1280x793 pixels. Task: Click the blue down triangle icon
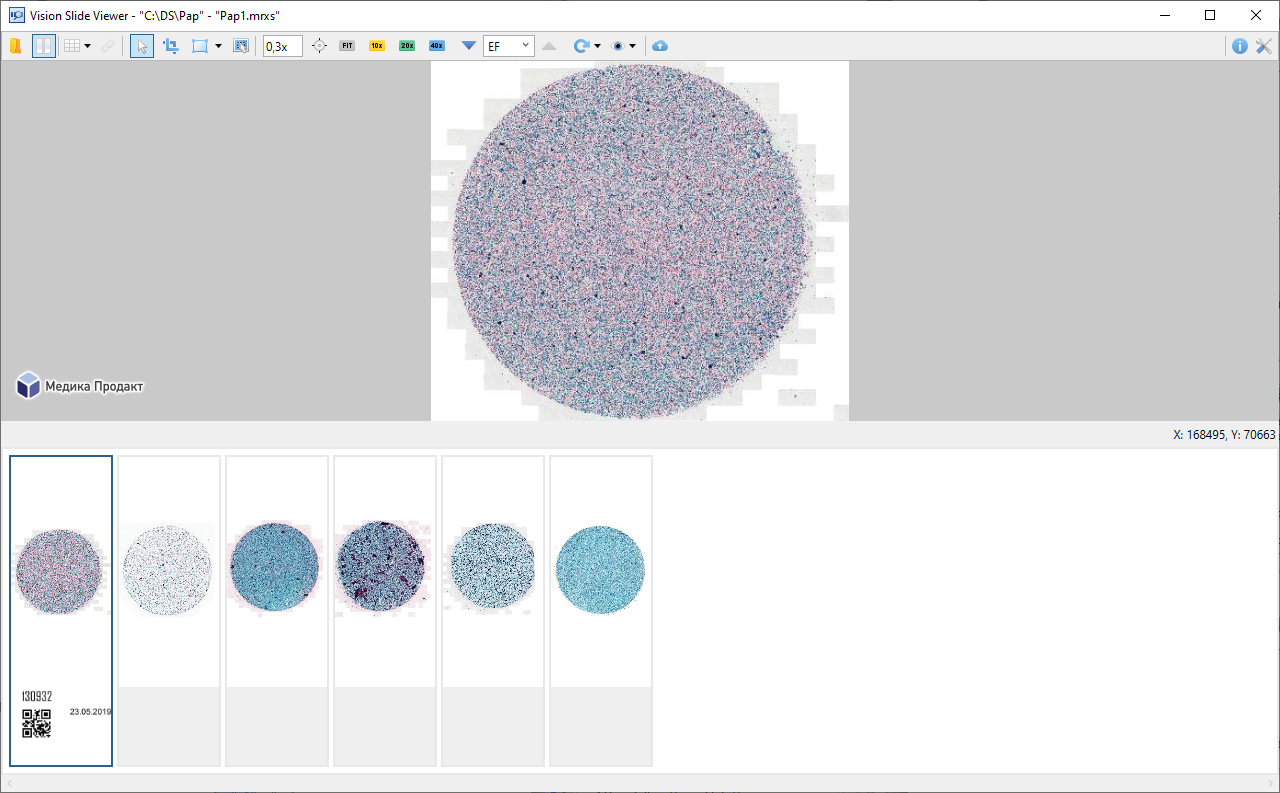pos(469,46)
